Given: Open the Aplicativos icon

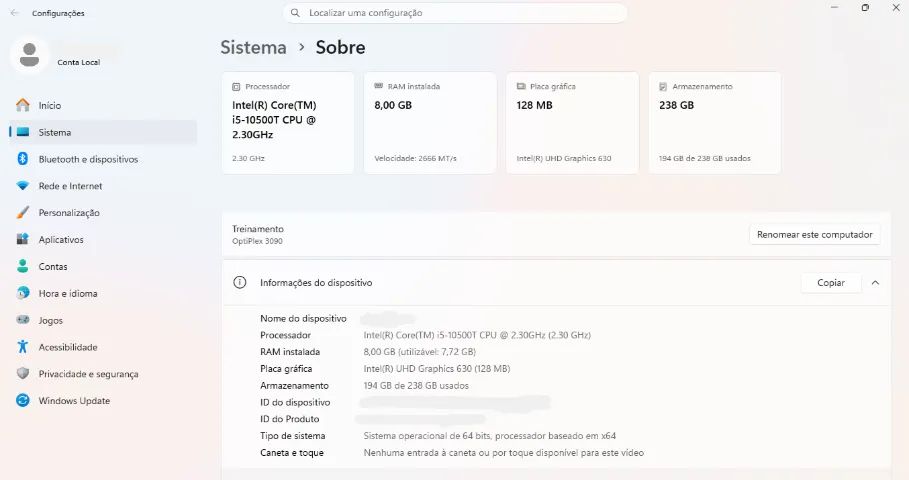Looking at the screenshot, I should [23, 239].
